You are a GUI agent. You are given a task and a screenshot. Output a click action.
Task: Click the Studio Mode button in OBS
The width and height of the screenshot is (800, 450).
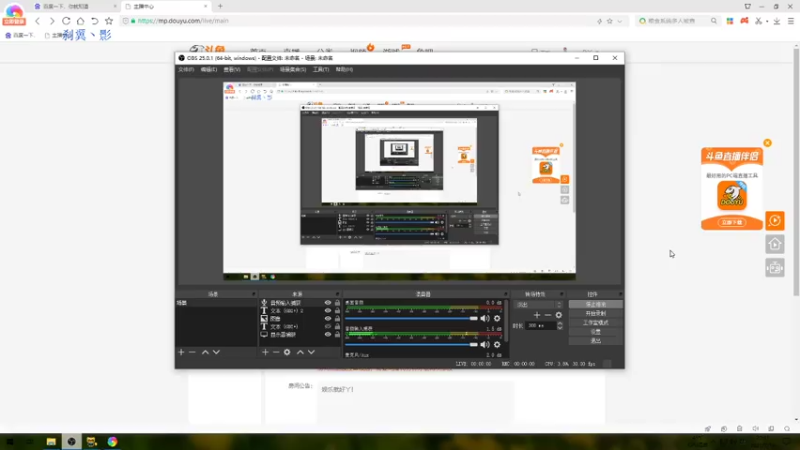click(595, 322)
